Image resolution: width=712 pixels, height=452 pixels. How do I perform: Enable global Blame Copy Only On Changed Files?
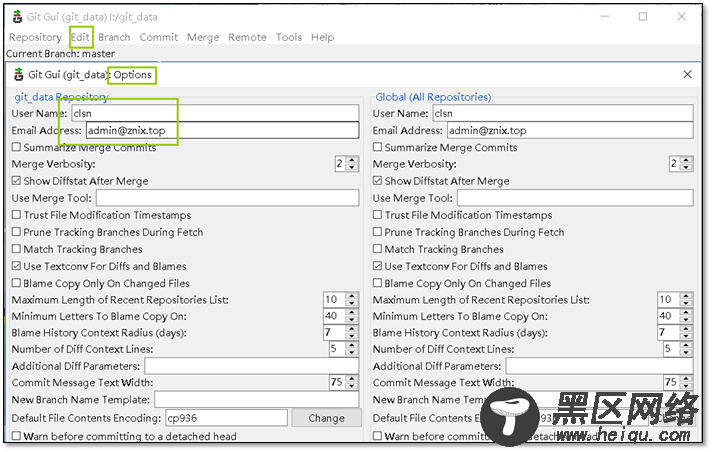pyautogui.click(x=377, y=283)
